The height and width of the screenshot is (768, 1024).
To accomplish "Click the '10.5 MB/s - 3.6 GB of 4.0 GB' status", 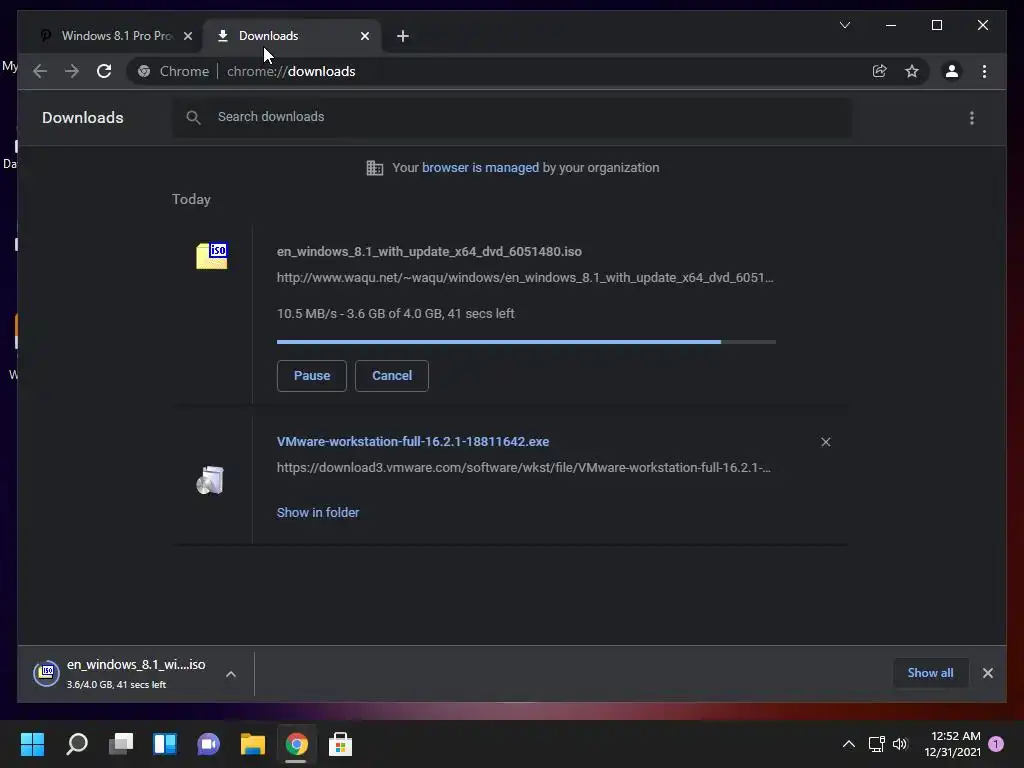I will tap(395, 313).
